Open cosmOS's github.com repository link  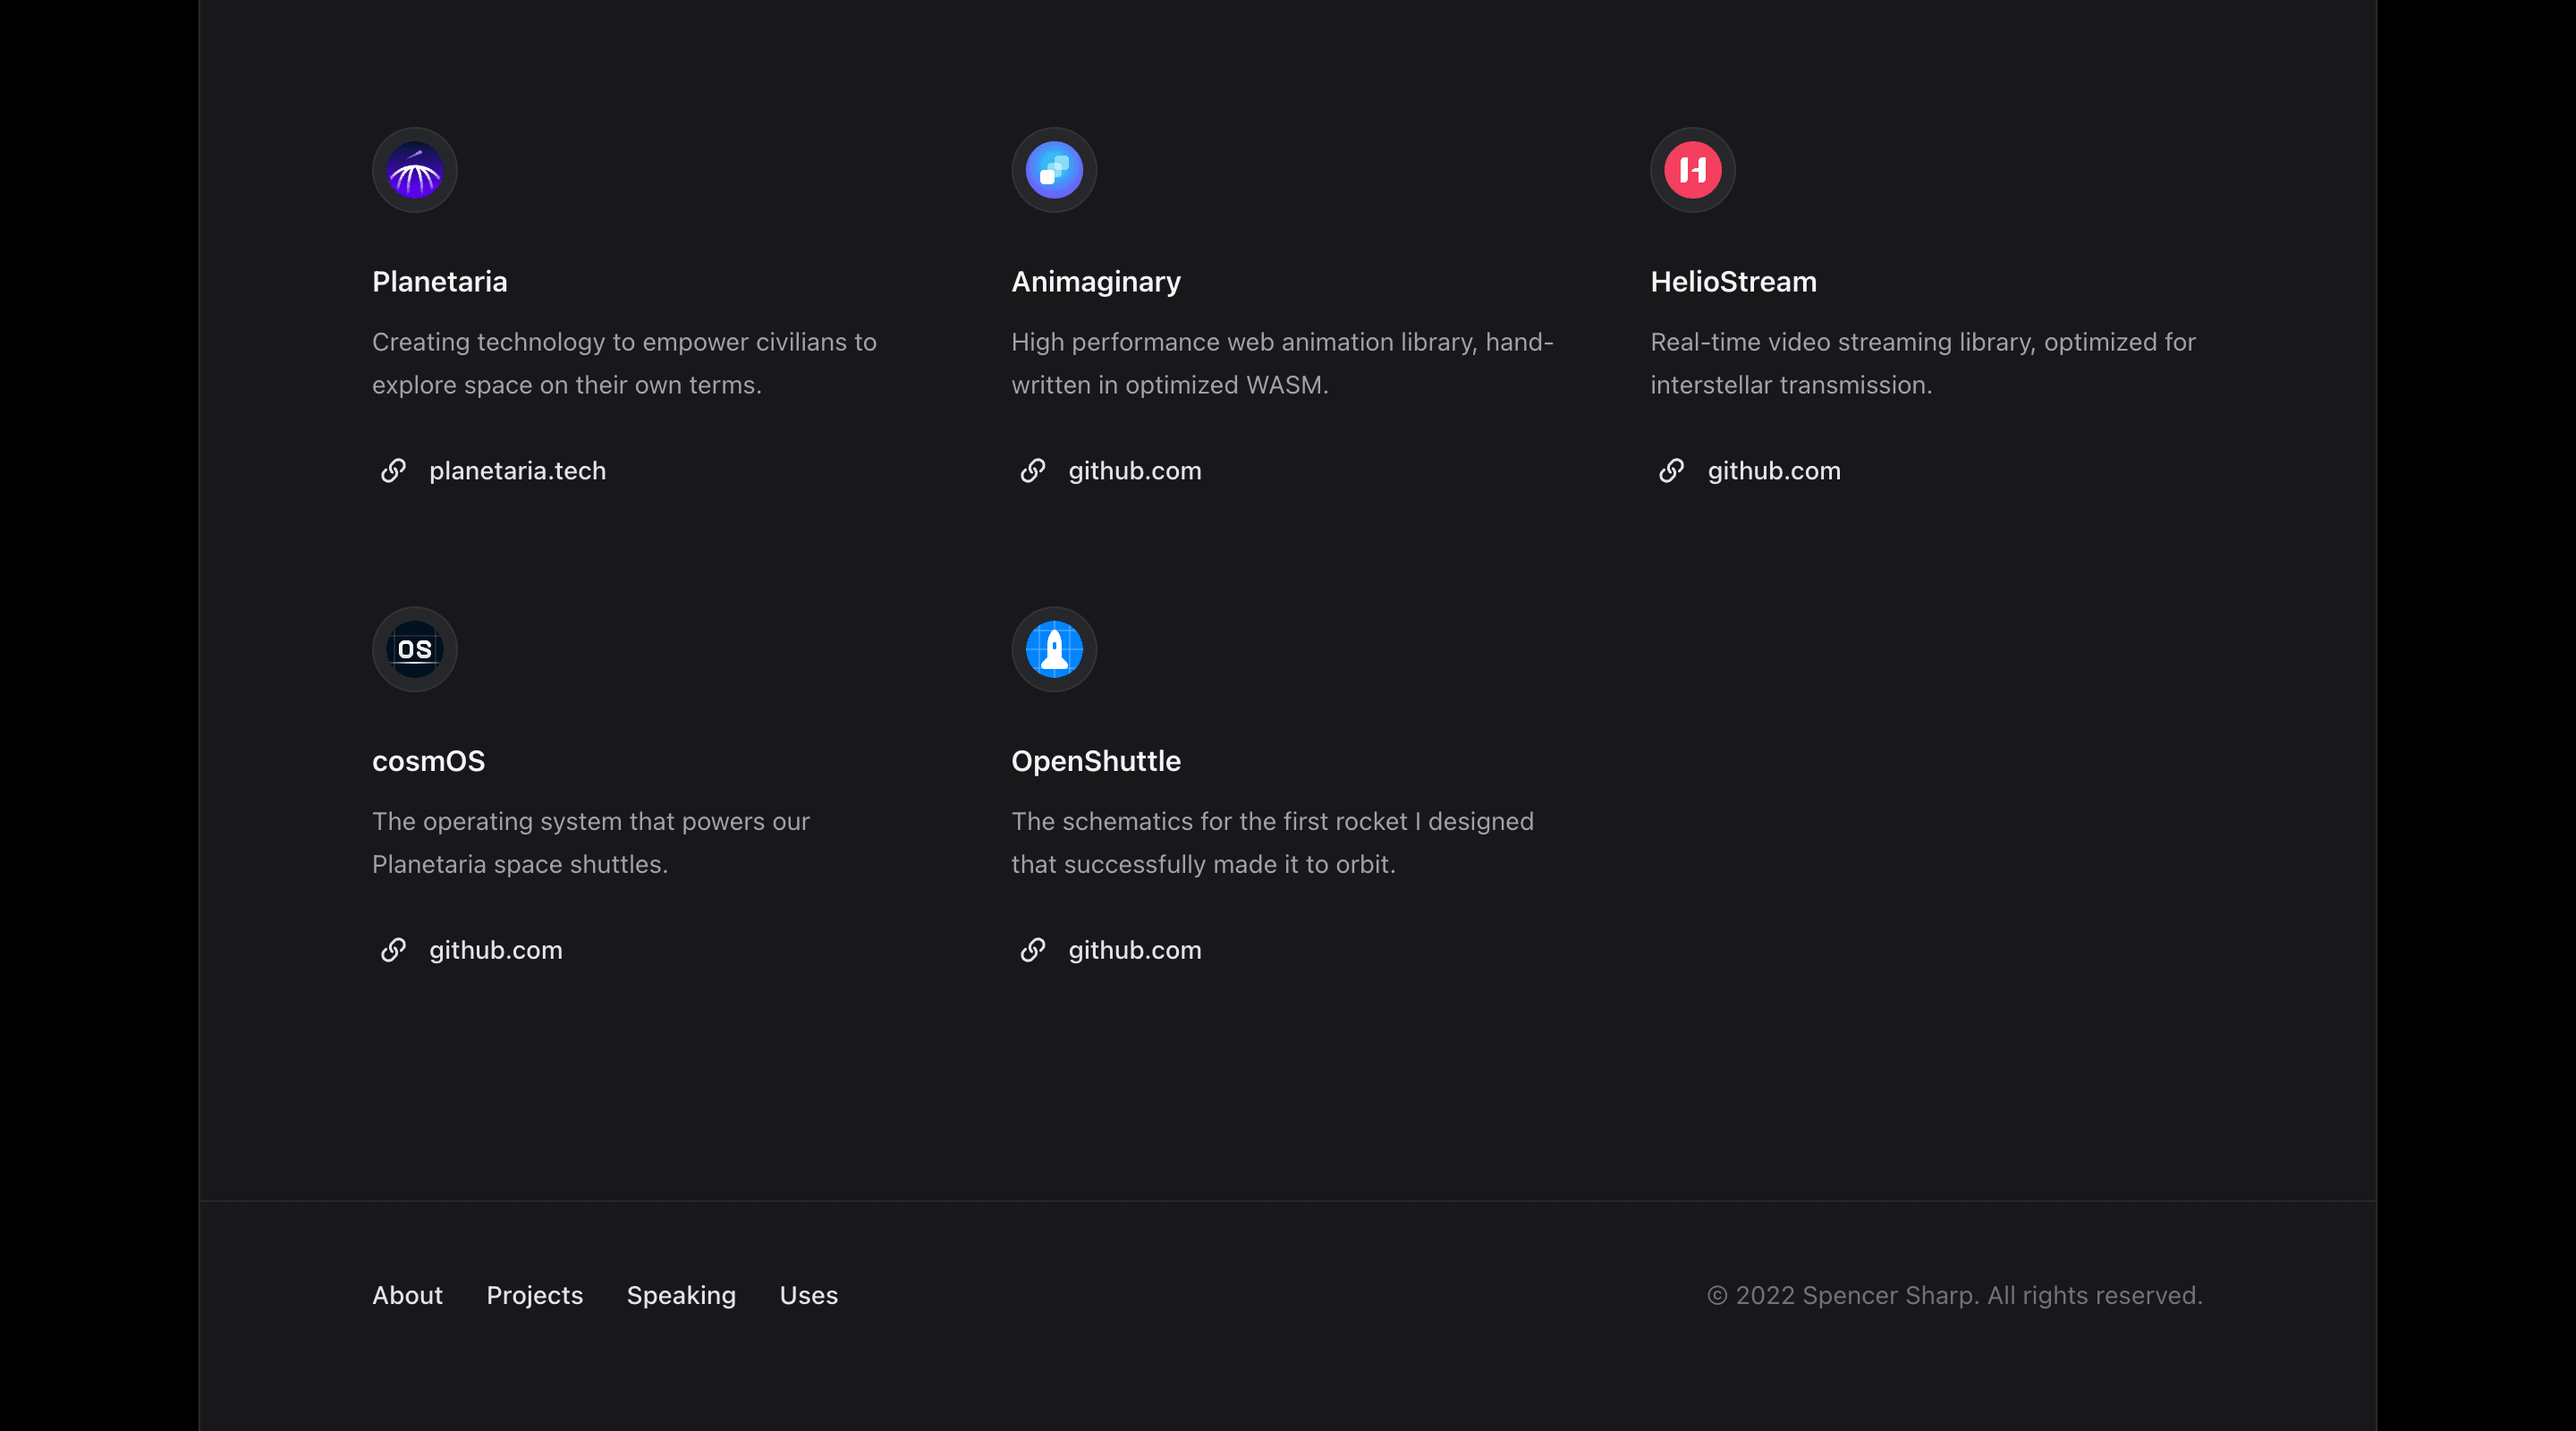click(495, 950)
